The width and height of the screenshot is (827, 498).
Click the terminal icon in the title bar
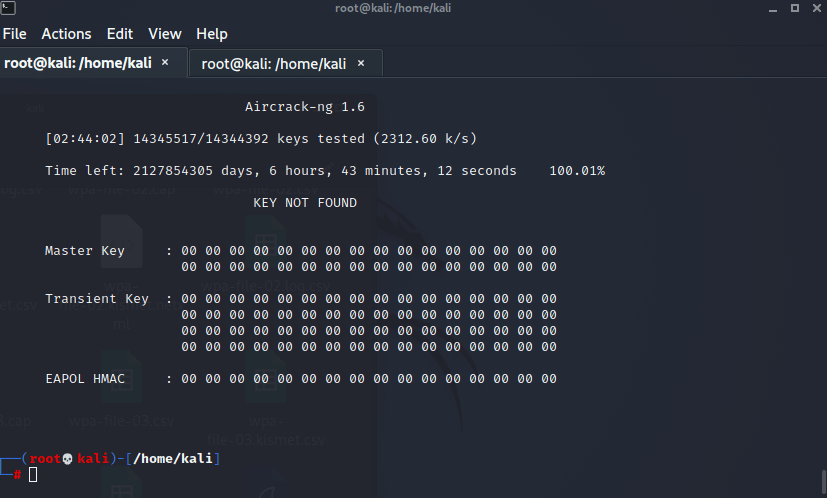(8, 9)
